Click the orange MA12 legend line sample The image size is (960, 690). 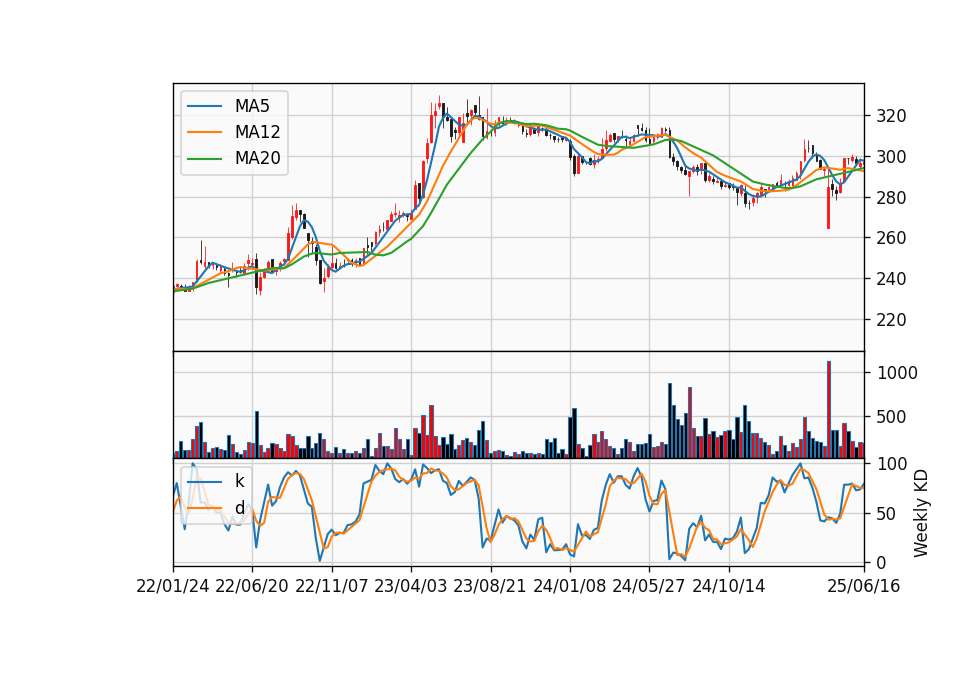click(x=204, y=132)
